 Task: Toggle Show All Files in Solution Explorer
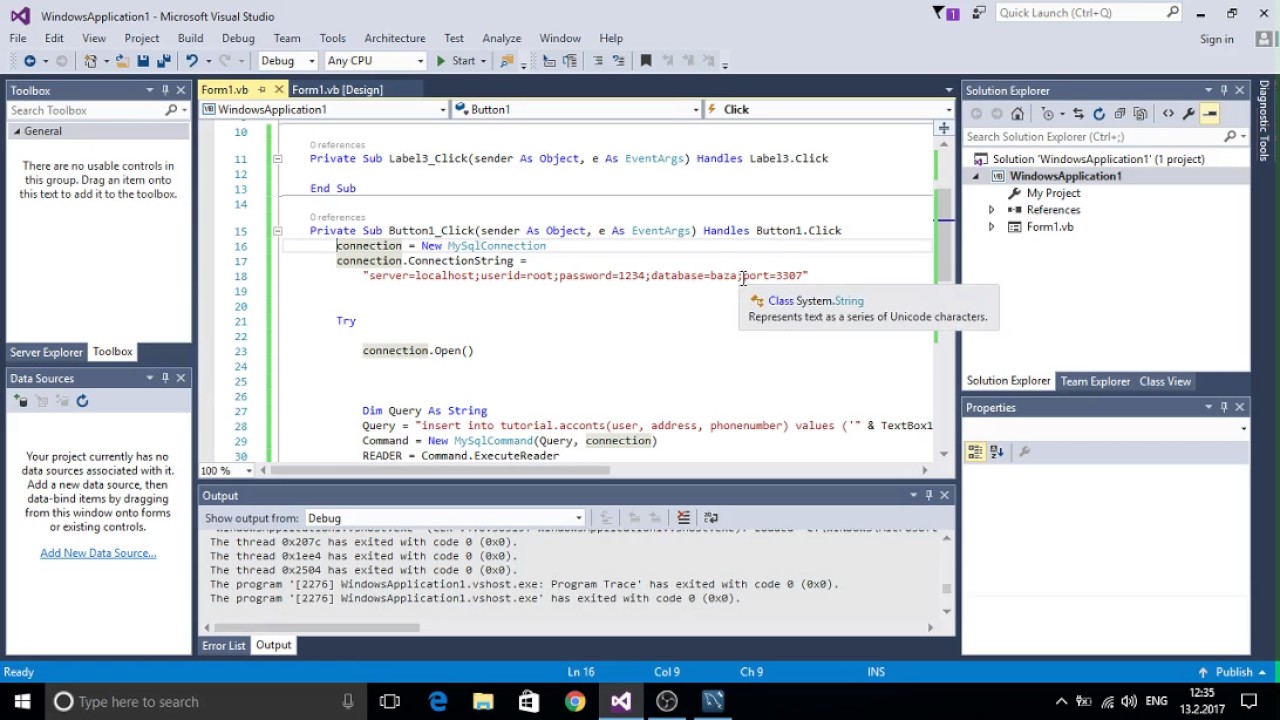[1140, 114]
